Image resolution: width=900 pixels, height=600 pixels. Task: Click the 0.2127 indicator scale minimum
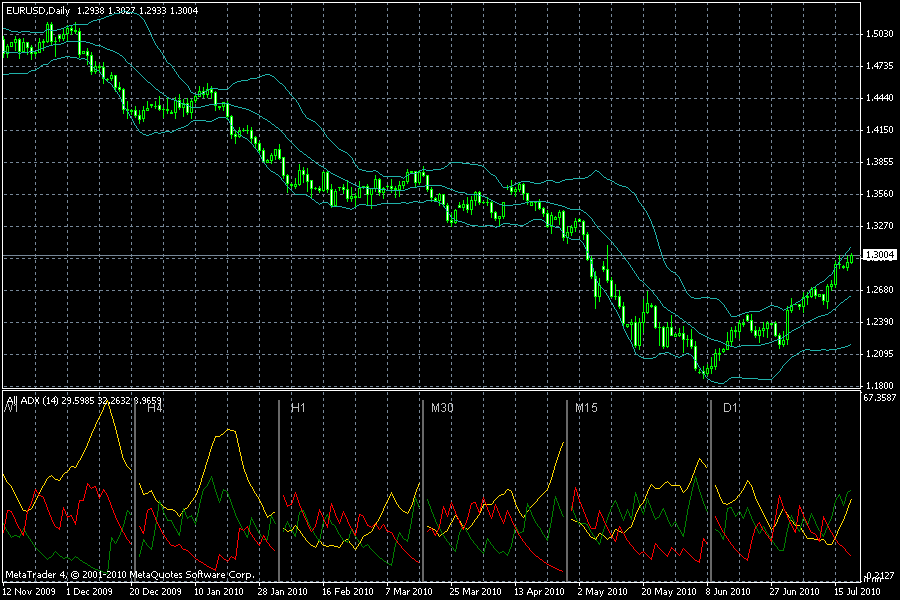click(x=881, y=575)
